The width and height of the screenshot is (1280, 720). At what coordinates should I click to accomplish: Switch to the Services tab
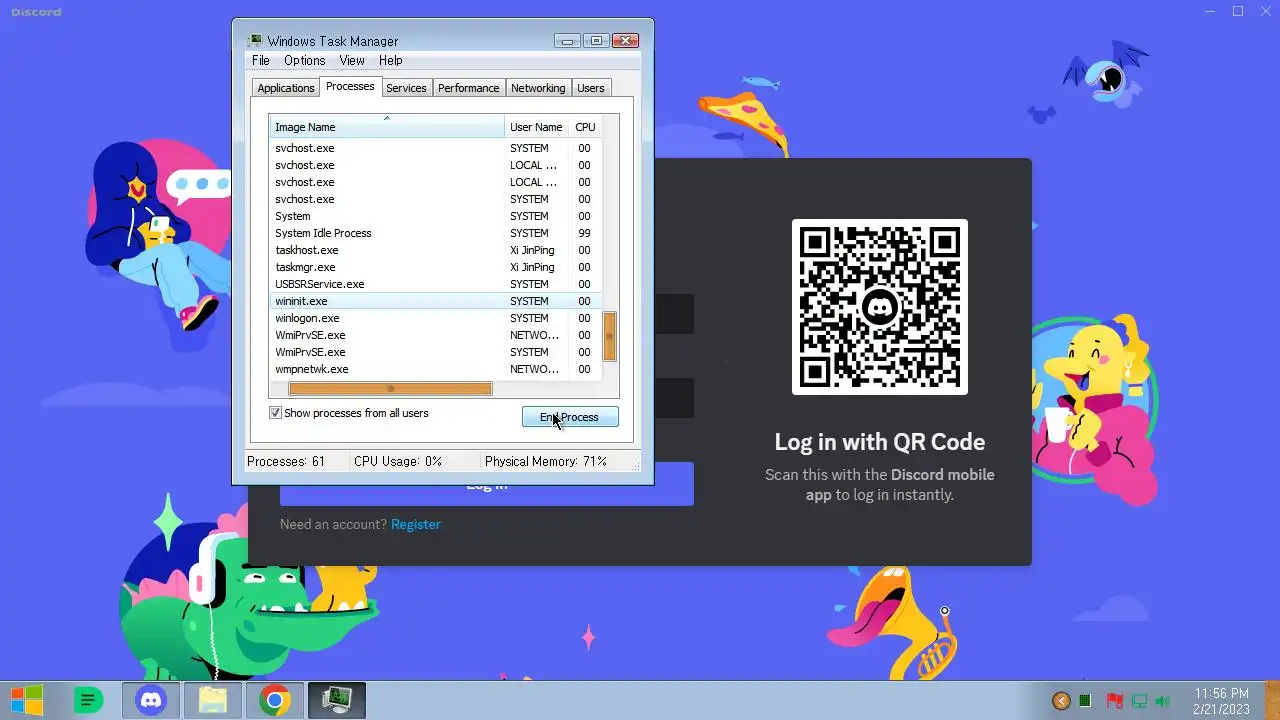click(x=406, y=88)
